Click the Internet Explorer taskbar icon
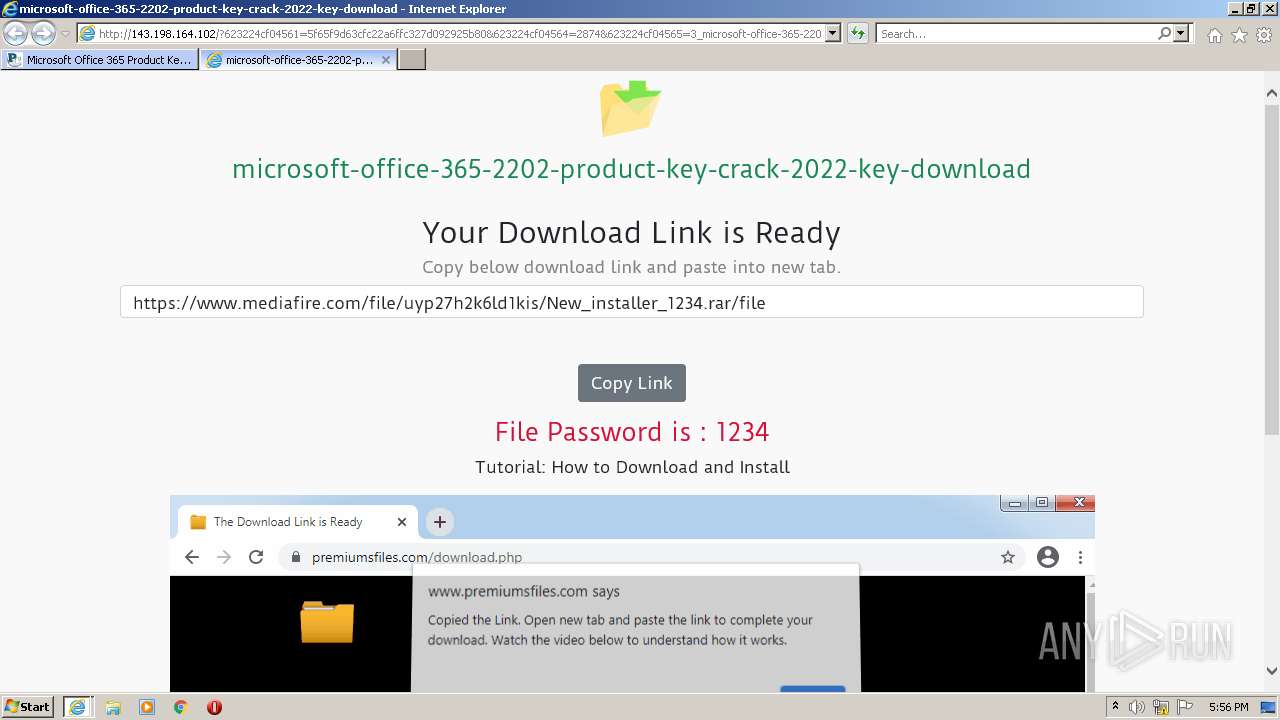Image resolution: width=1280 pixels, height=720 pixels. click(78, 707)
